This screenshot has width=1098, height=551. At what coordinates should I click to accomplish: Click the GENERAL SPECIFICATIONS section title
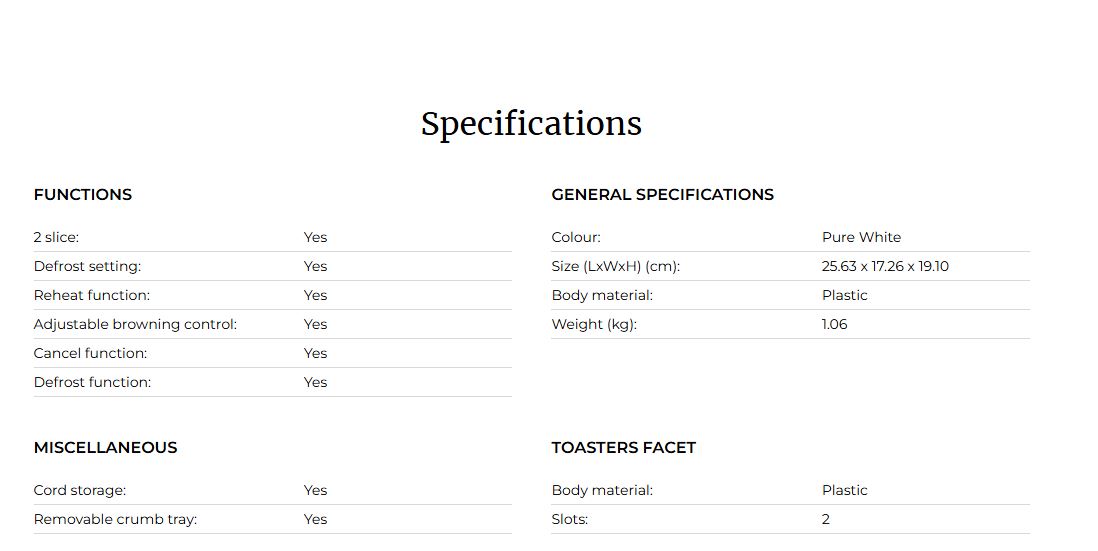coord(662,195)
